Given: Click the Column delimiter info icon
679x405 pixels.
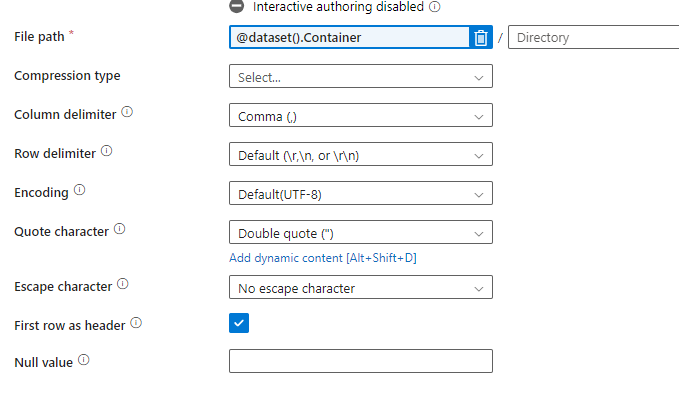Looking at the screenshot, I should (x=127, y=112).
